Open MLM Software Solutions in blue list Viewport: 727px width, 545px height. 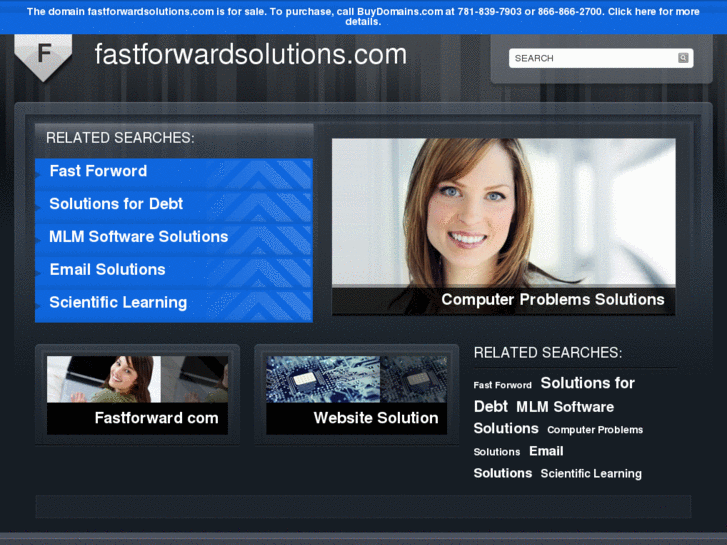pos(174,237)
